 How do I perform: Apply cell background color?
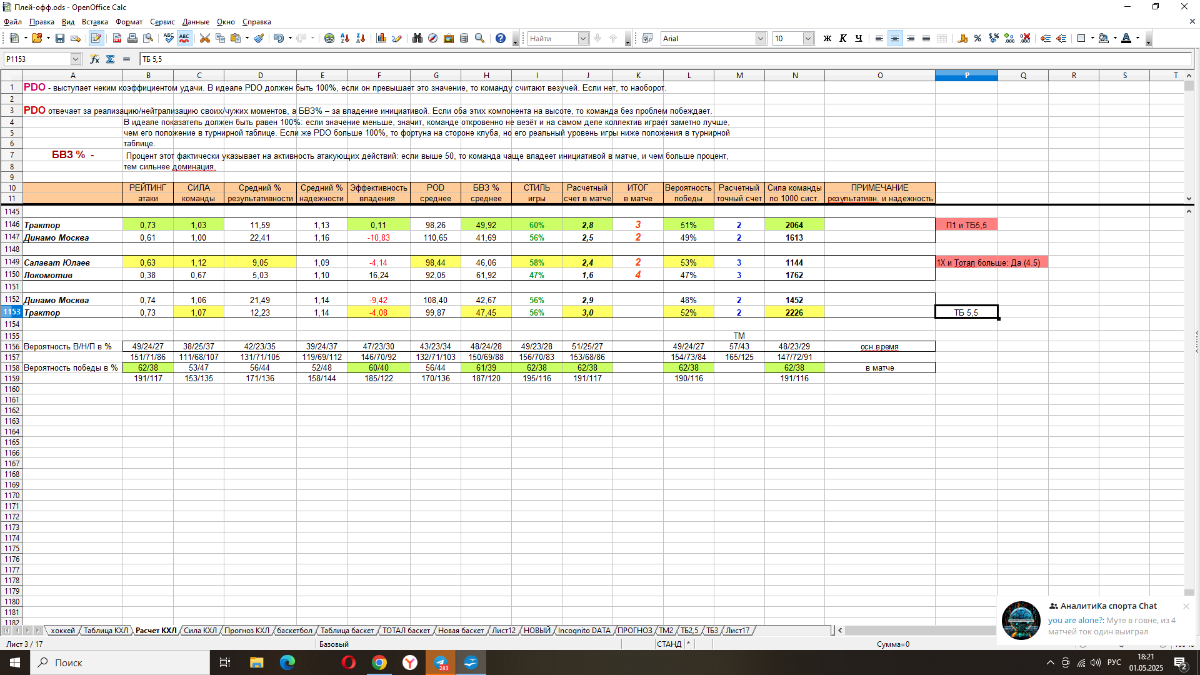(x=1104, y=38)
